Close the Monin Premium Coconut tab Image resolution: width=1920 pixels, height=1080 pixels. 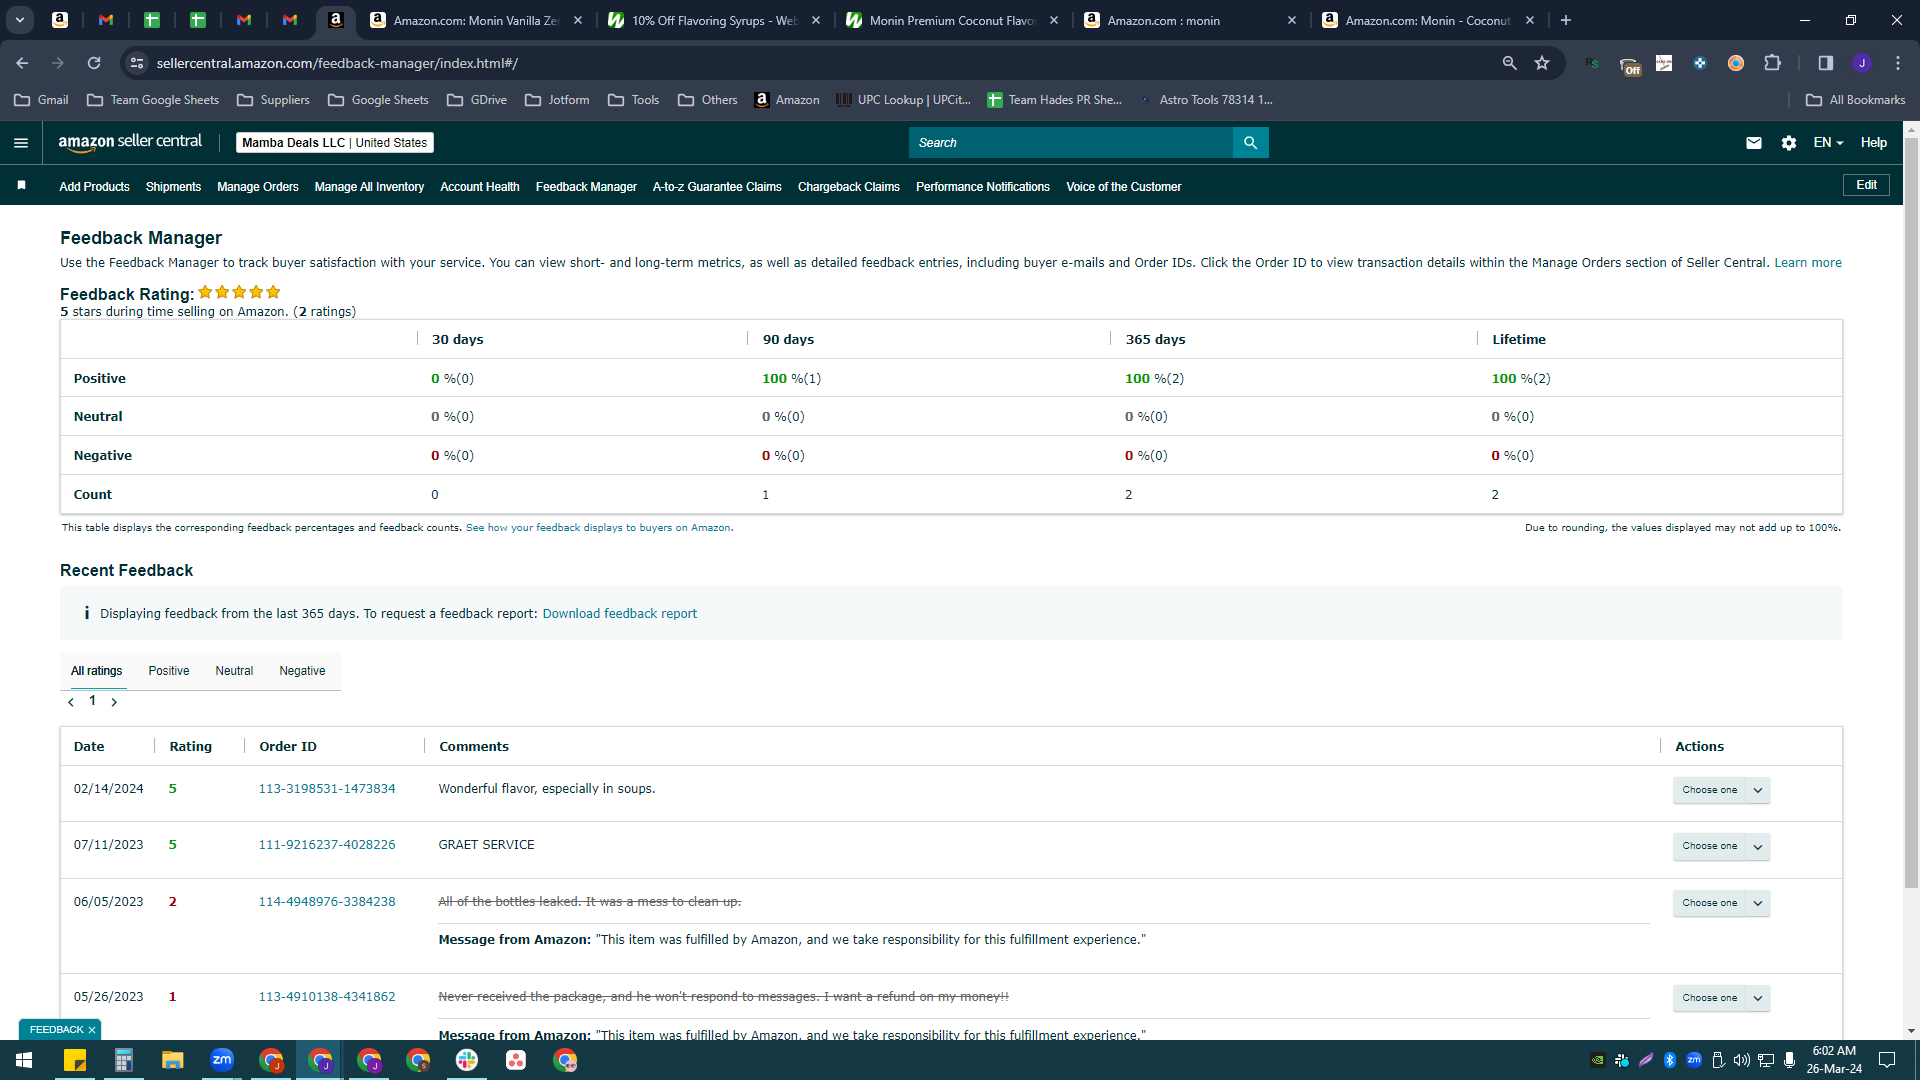pos(1054,20)
